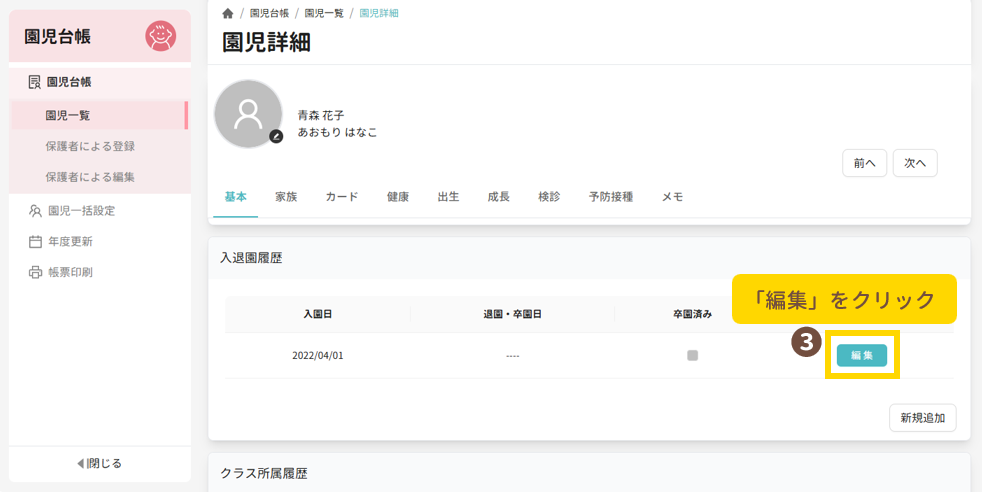
Task: Select 保護者による登録 in sidebar
Action: tap(90, 146)
